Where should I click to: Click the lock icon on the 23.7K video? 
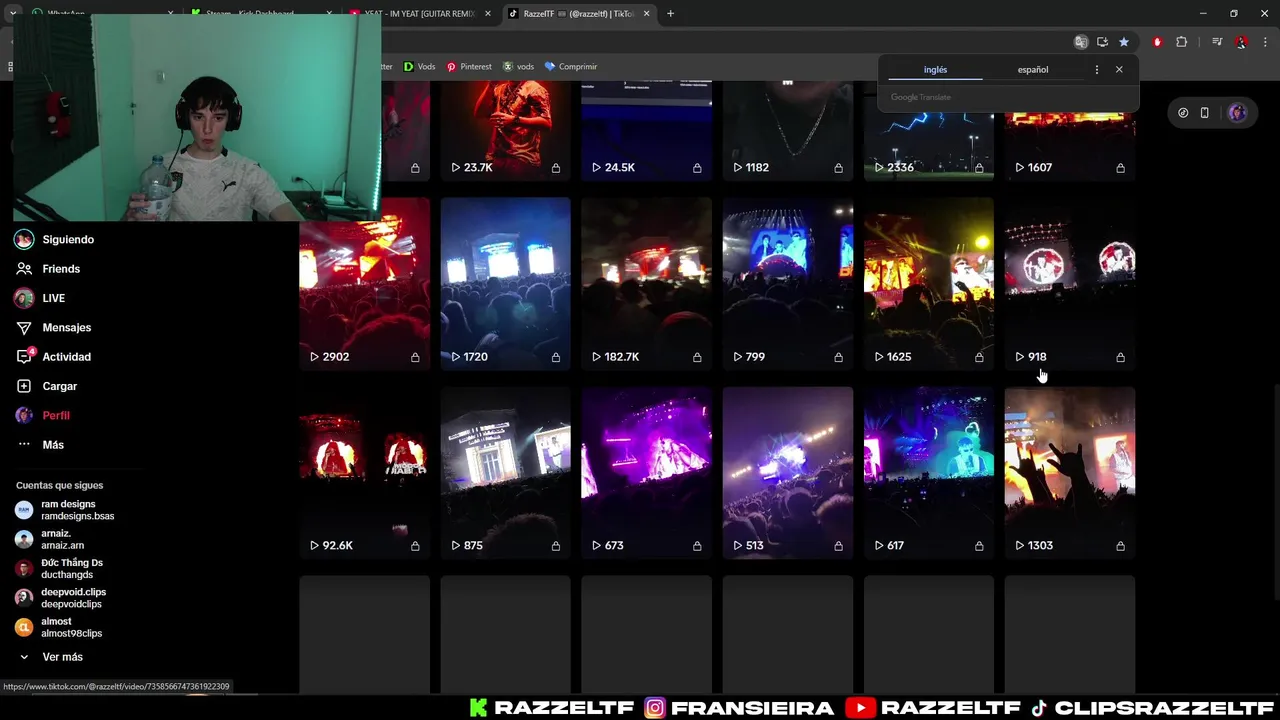(556, 168)
